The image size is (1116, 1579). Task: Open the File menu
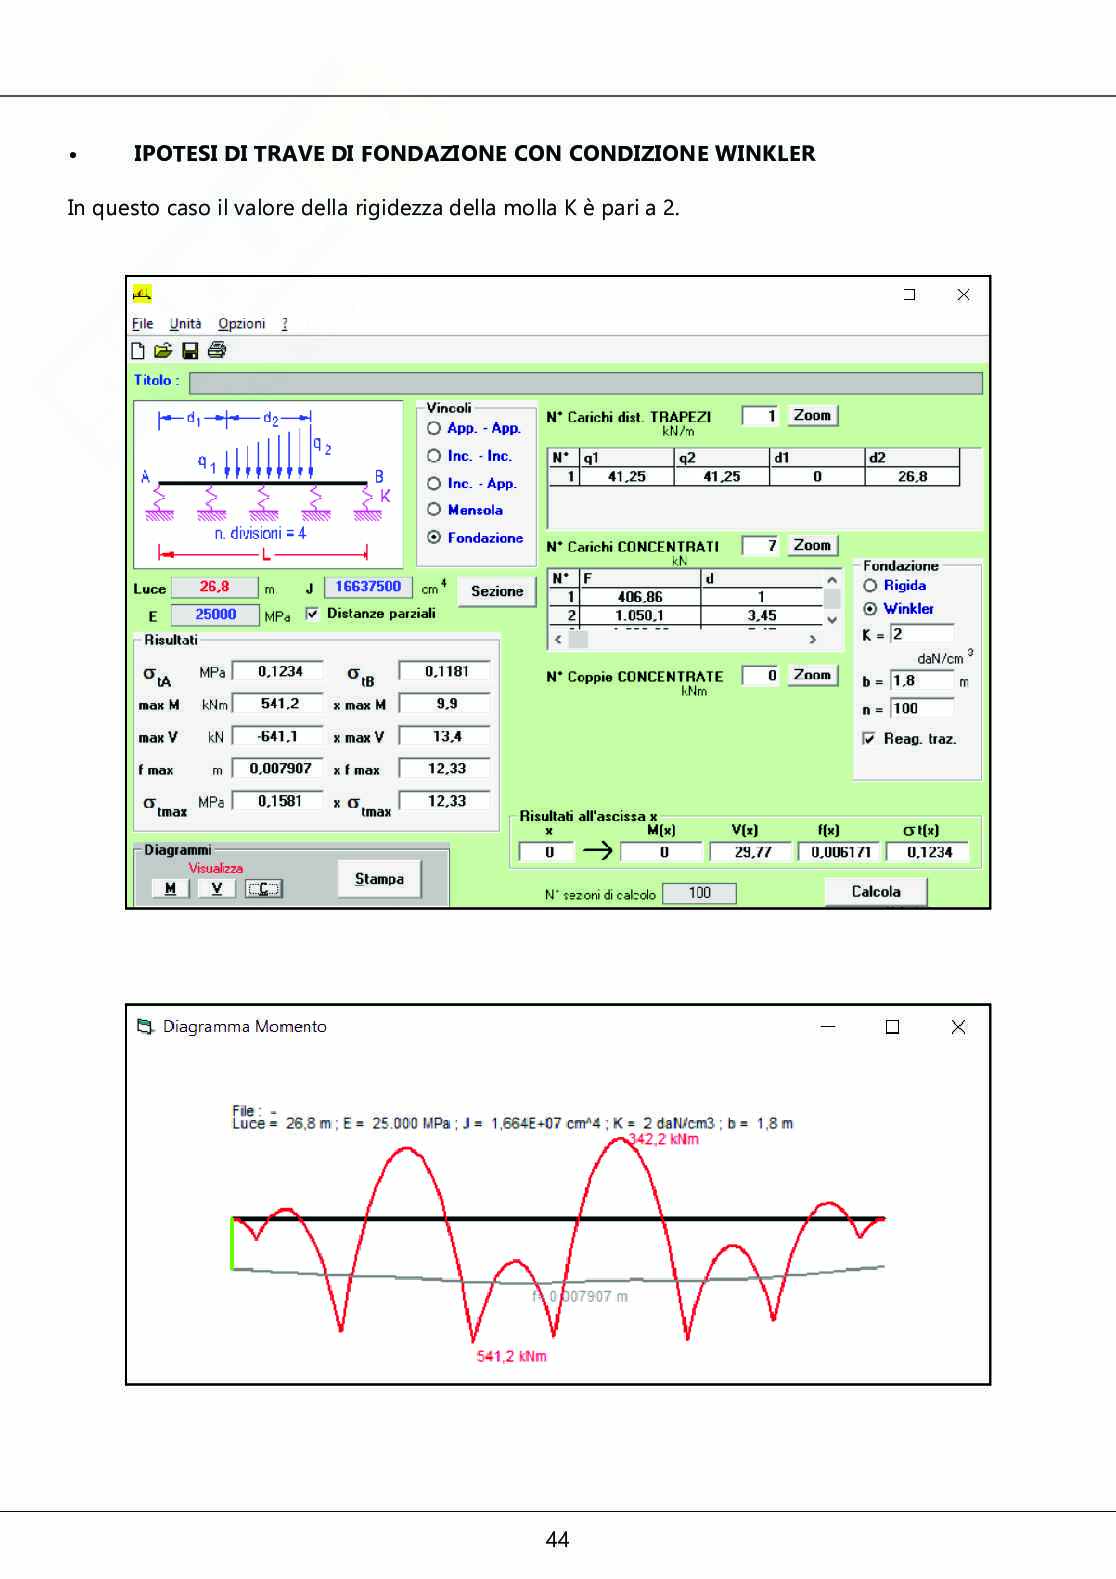(142, 324)
